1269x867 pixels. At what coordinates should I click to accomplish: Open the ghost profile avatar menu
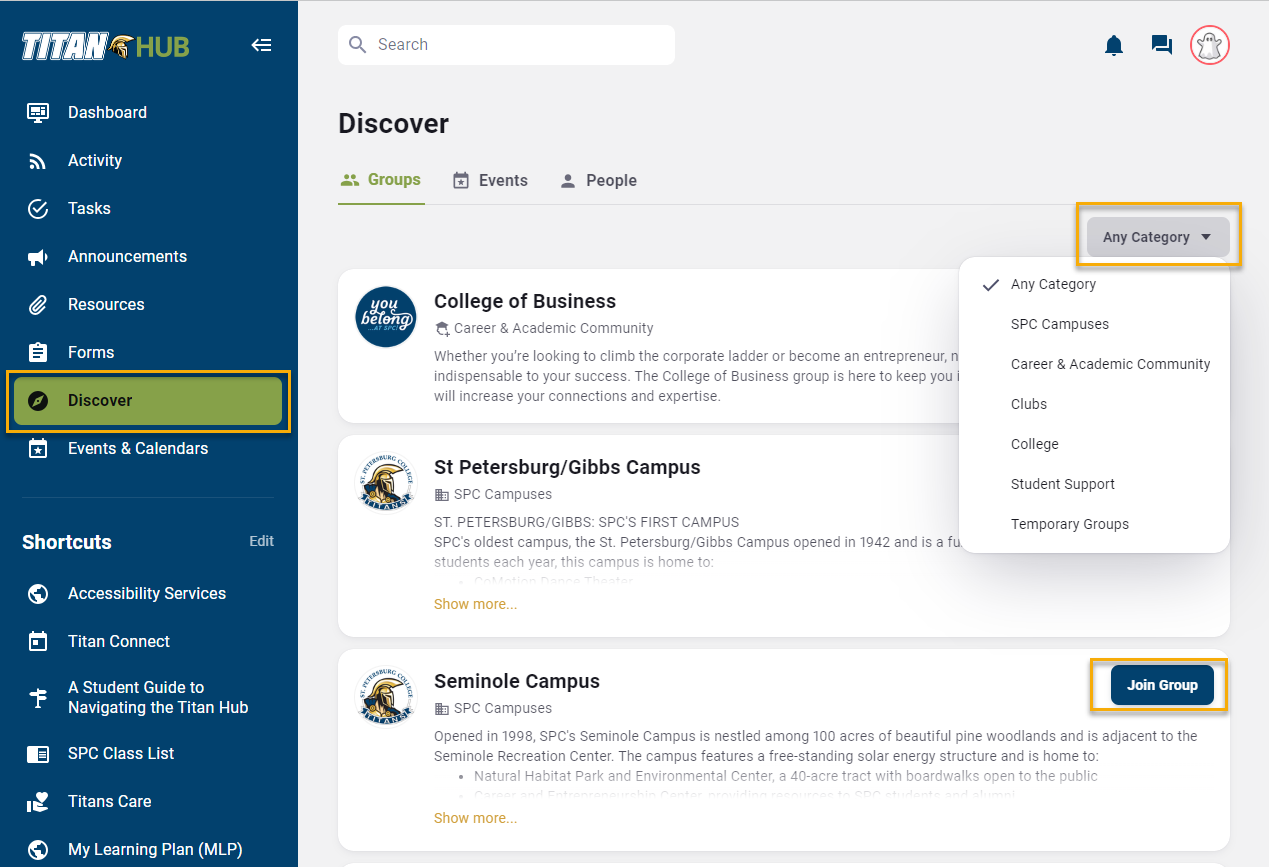(1210, 45)
